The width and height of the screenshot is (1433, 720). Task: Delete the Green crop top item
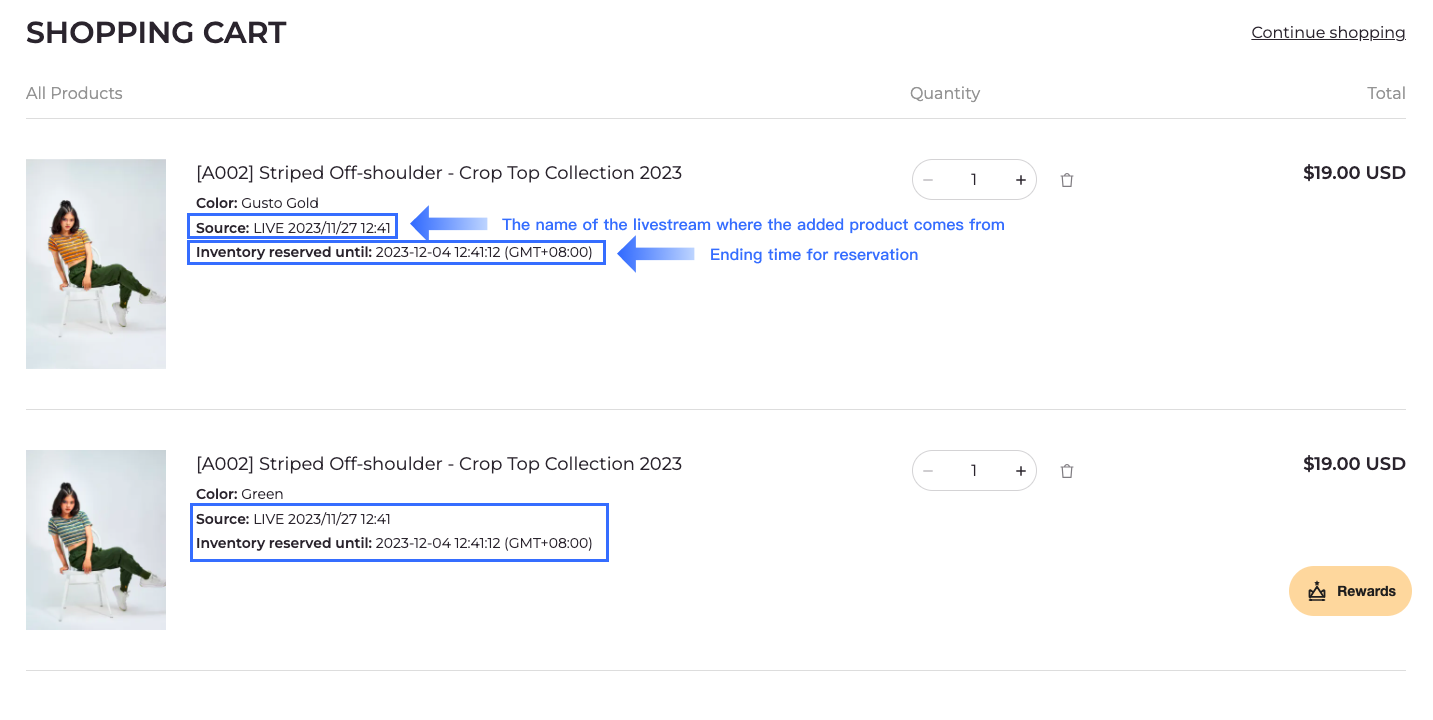[x=1067, y=471]
